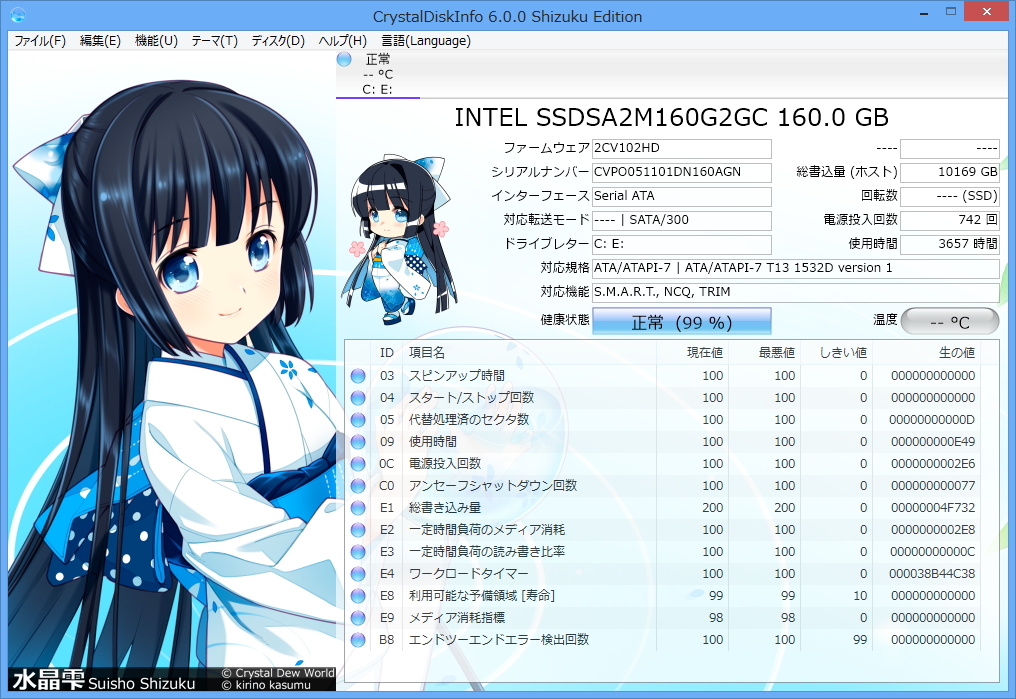Image resolution: width=1016 pixels, height=699 pixels.
Task: Click status icon next to 総書き込み量 attribute
Action: click(357, 507)
